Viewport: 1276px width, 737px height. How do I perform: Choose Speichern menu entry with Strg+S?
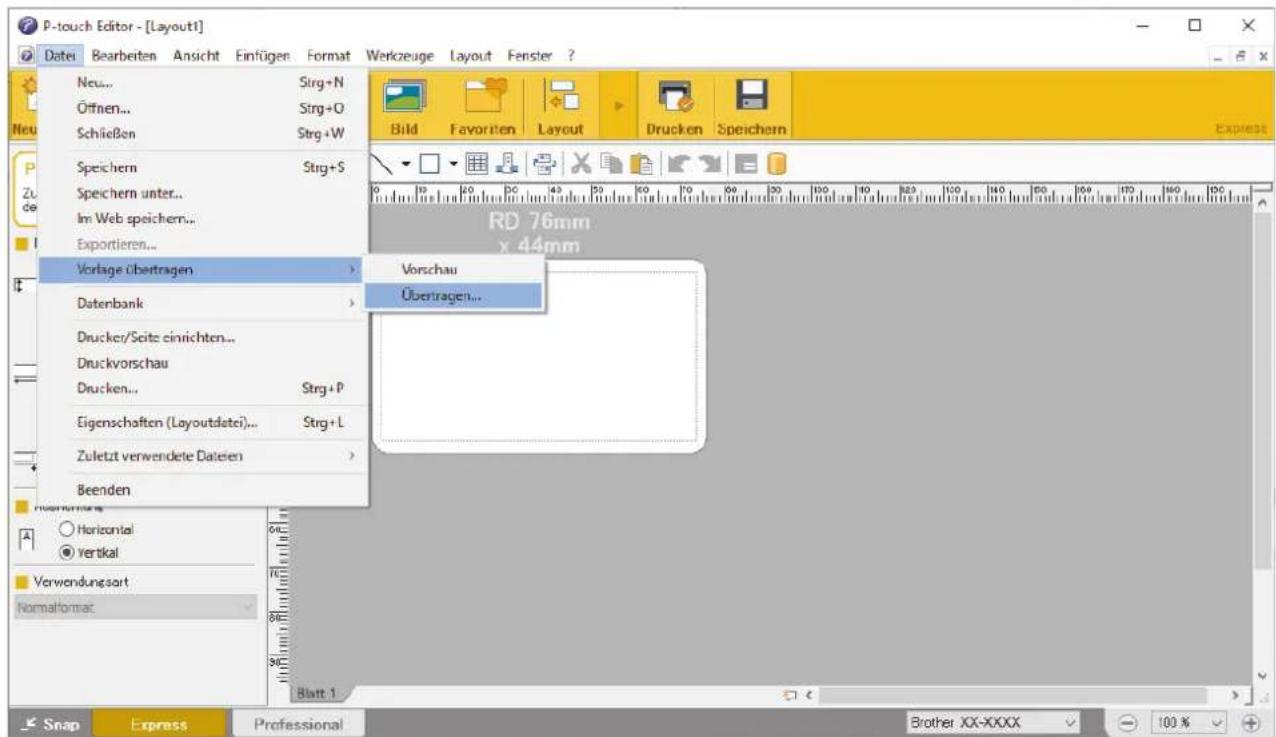pyautogui.click(x=204, y=170)
